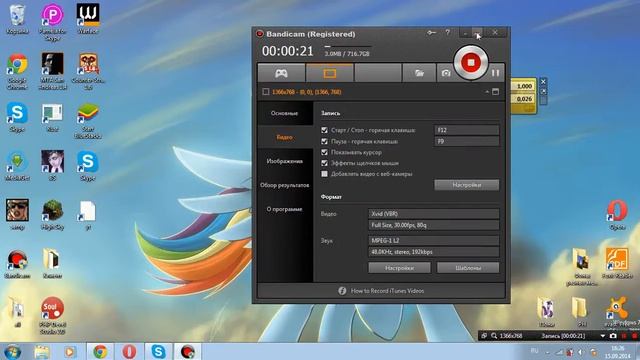Toggle Показывать курсор checkbox

coord(324,152)
